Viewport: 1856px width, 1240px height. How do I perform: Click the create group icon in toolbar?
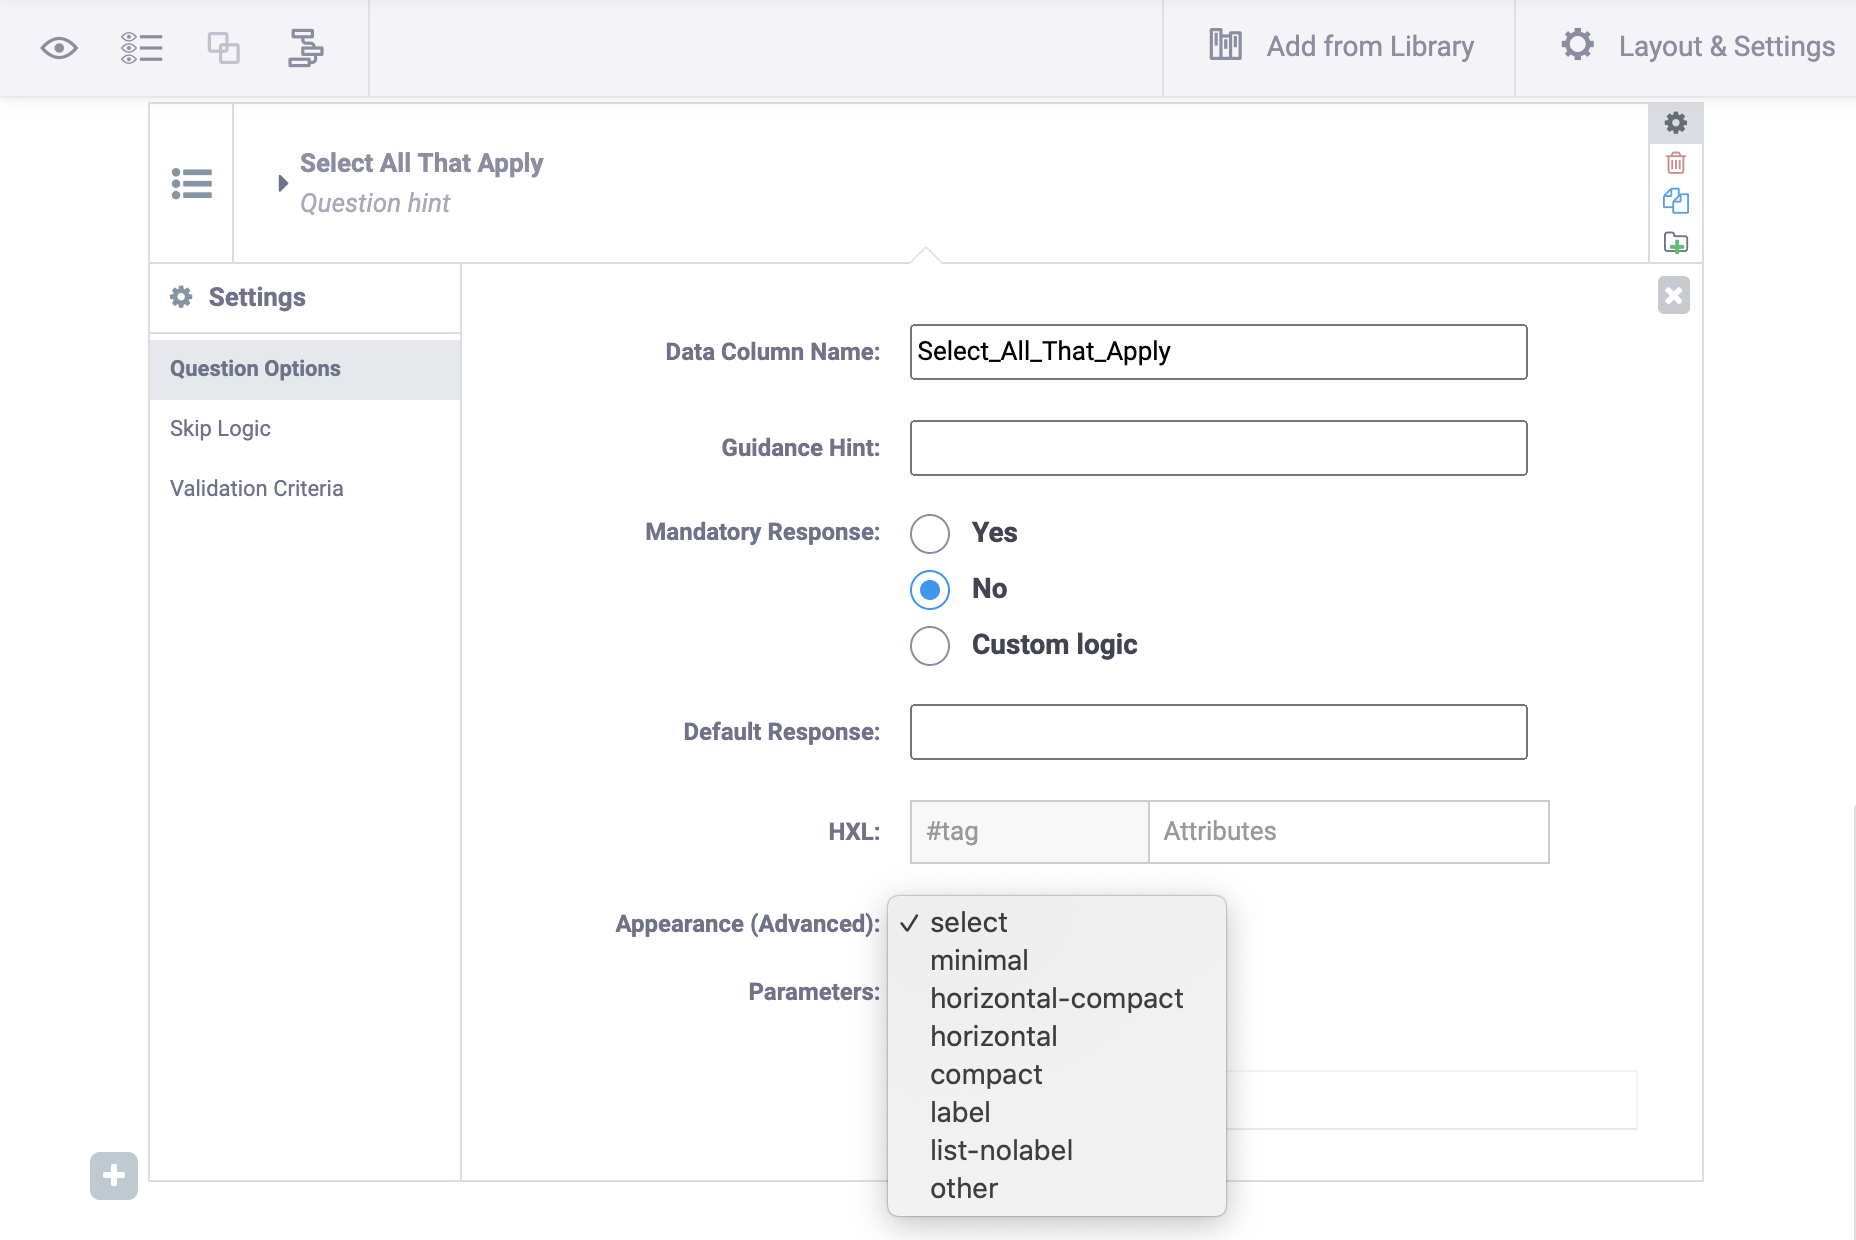pos(223,48)
